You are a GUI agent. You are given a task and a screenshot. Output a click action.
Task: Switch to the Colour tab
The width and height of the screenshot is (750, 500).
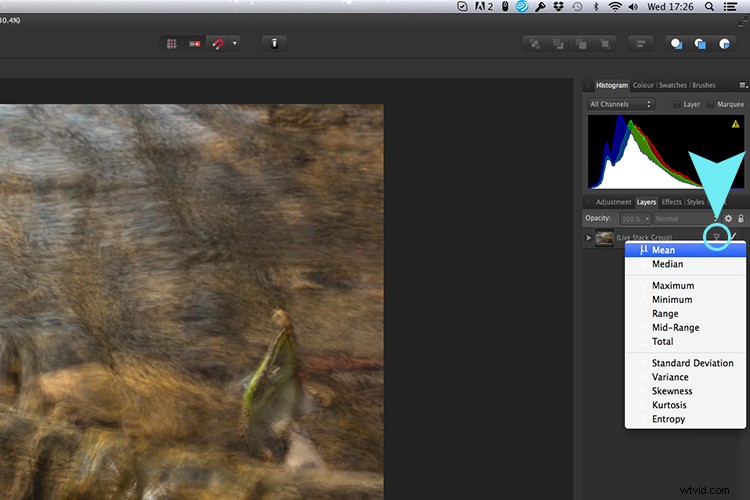(643, 85)
